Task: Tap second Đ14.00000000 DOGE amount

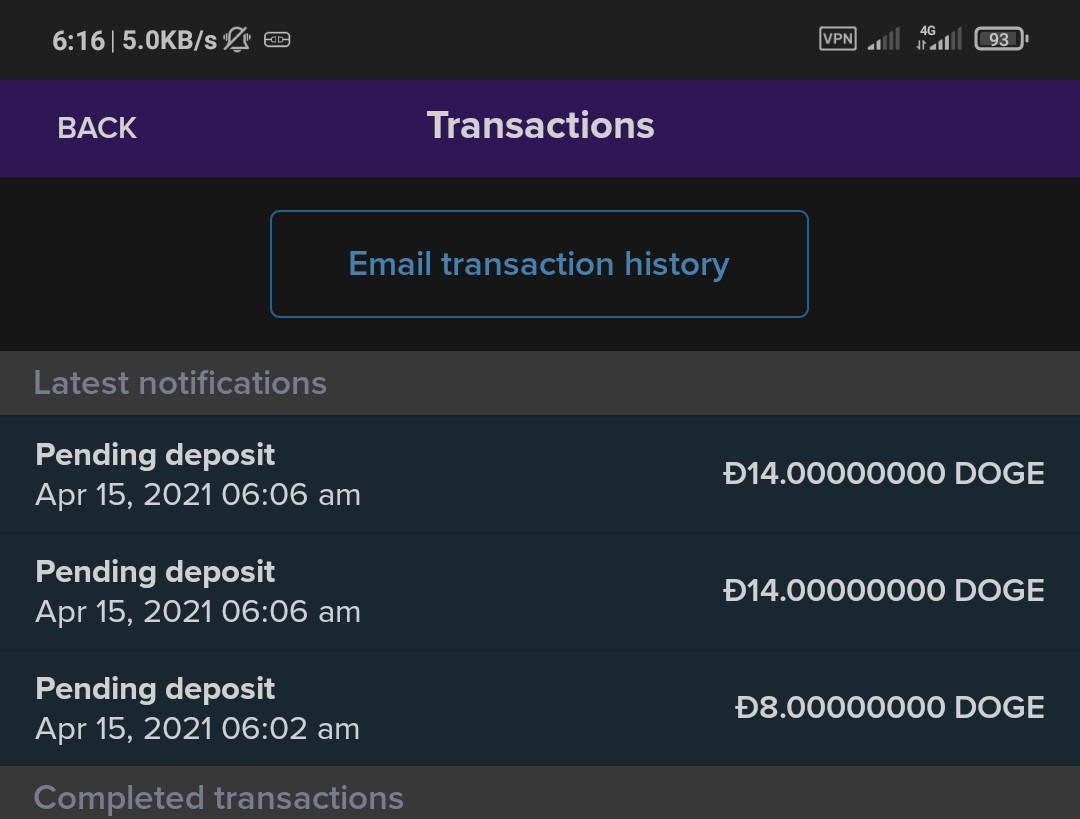Action: [884, 590]
